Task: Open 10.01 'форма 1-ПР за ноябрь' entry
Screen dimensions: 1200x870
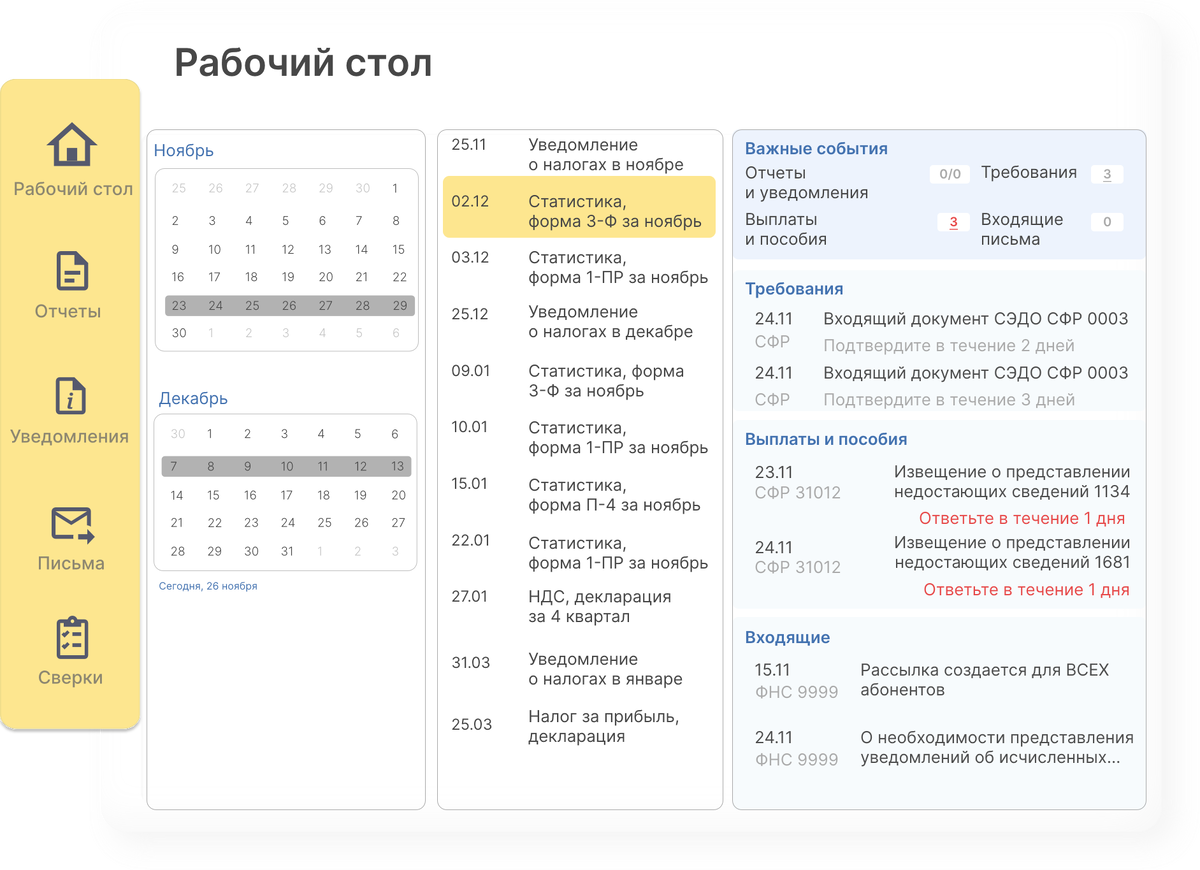Action: [x=580, y=437]
